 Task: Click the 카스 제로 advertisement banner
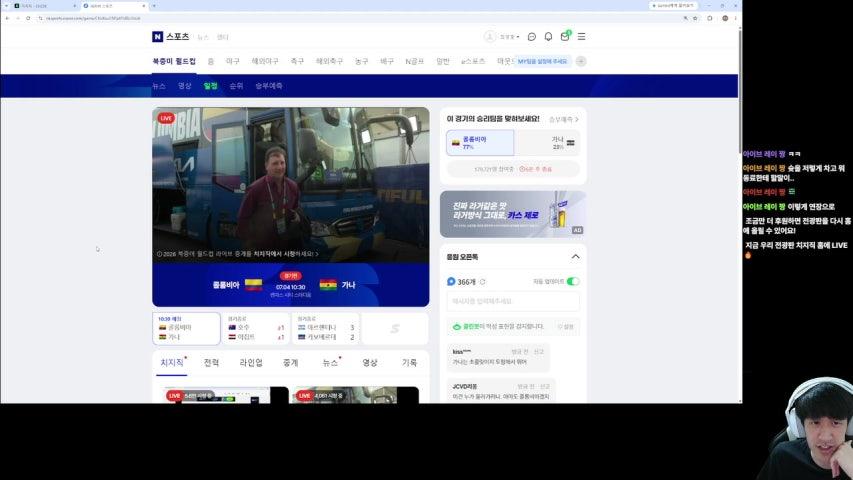[513, 214]
